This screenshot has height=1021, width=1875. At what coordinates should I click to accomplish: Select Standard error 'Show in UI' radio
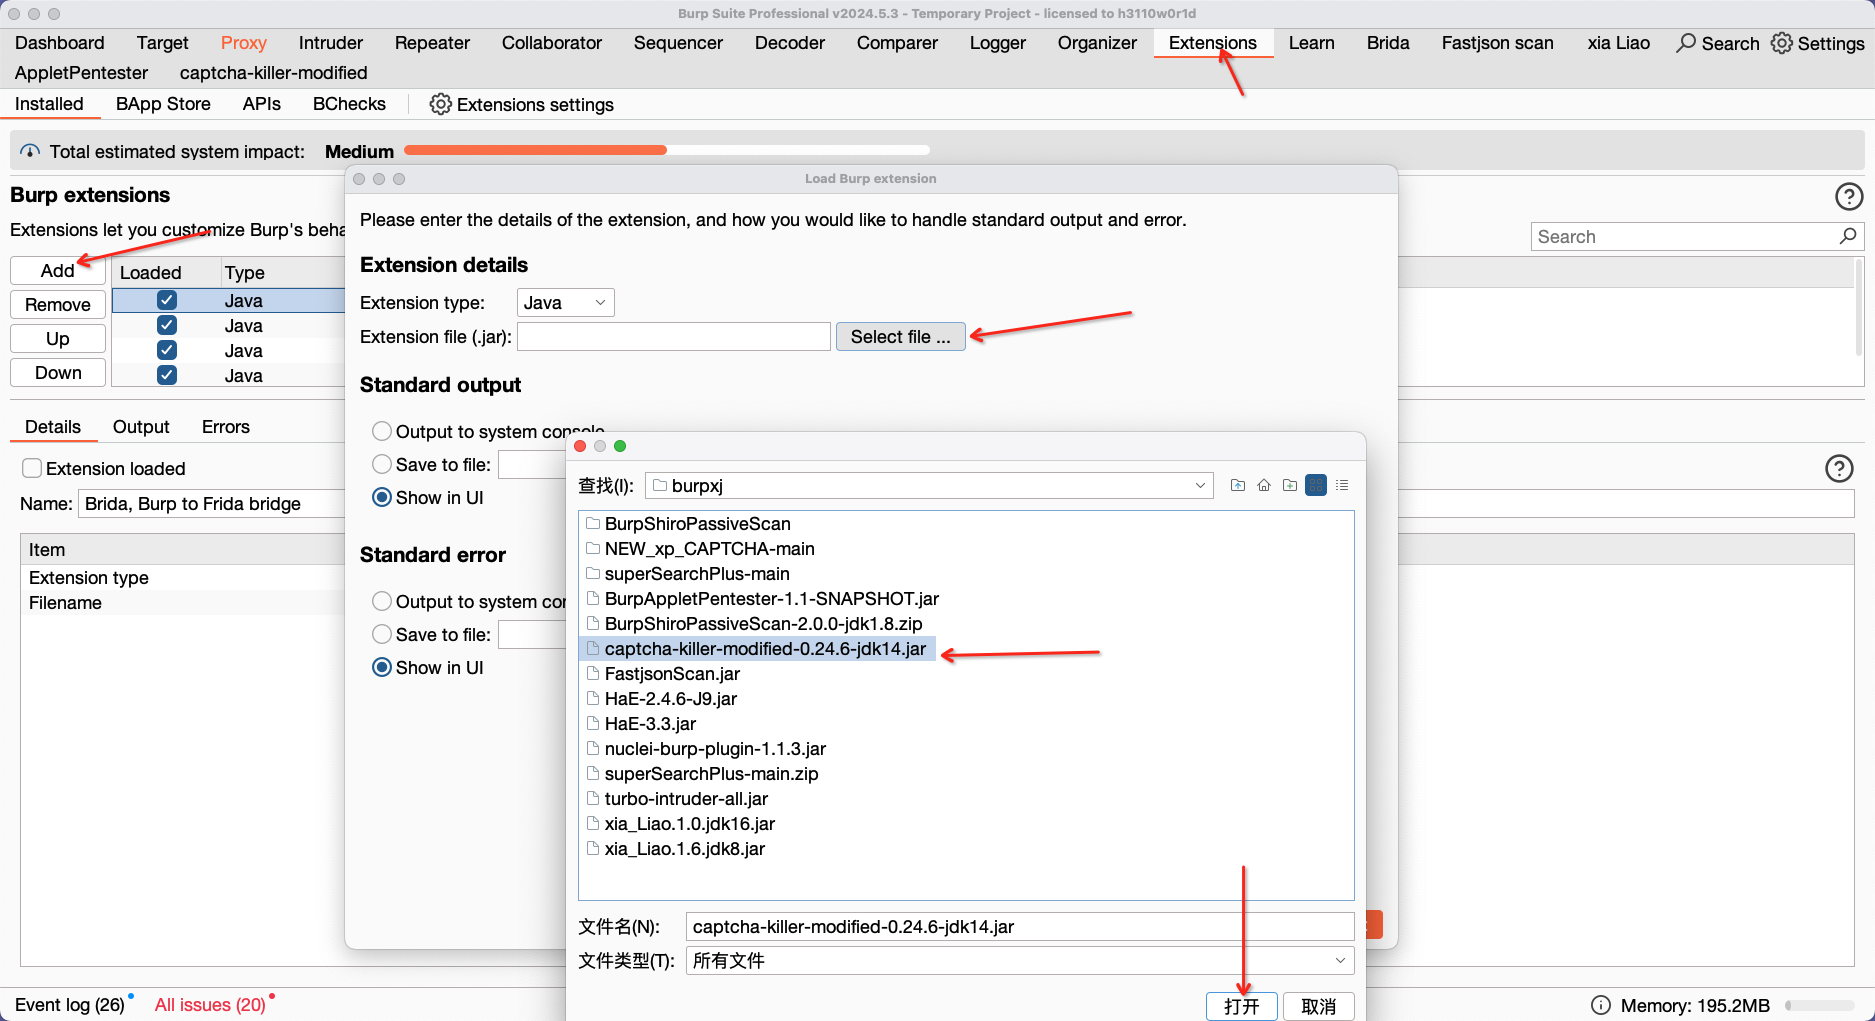click(382, 667)
